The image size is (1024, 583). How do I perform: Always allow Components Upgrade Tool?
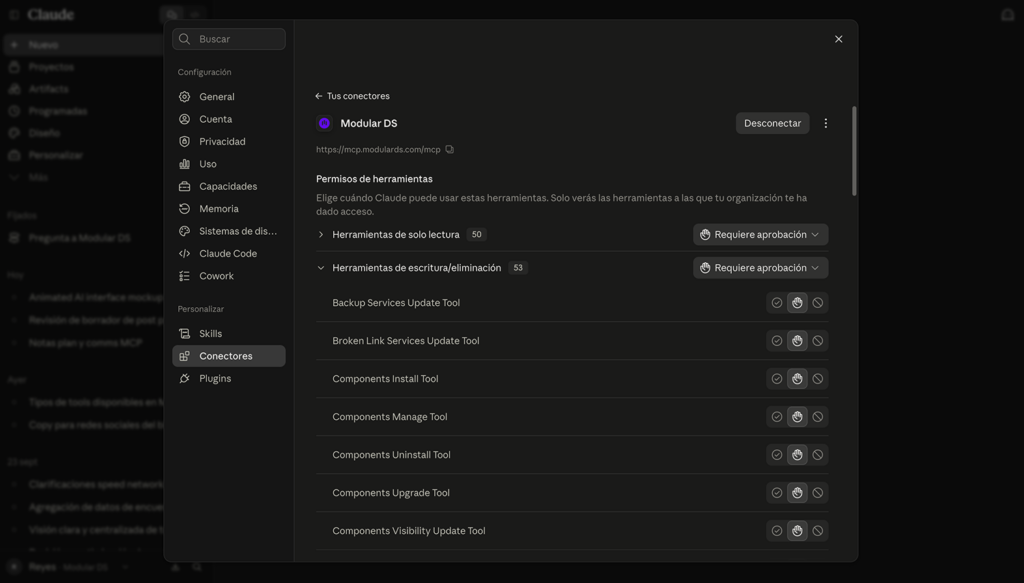click(776, 493)
